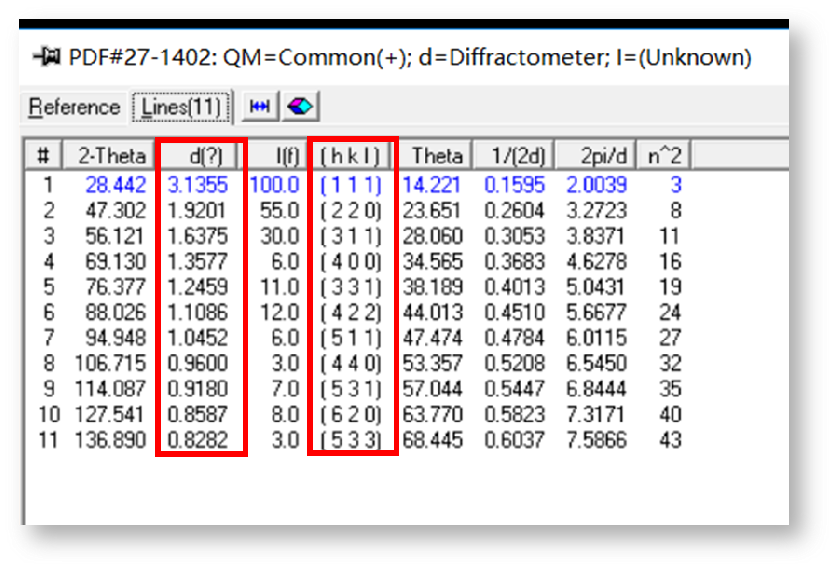
Task: Click theta value 44.013
Action: [433, 312]
